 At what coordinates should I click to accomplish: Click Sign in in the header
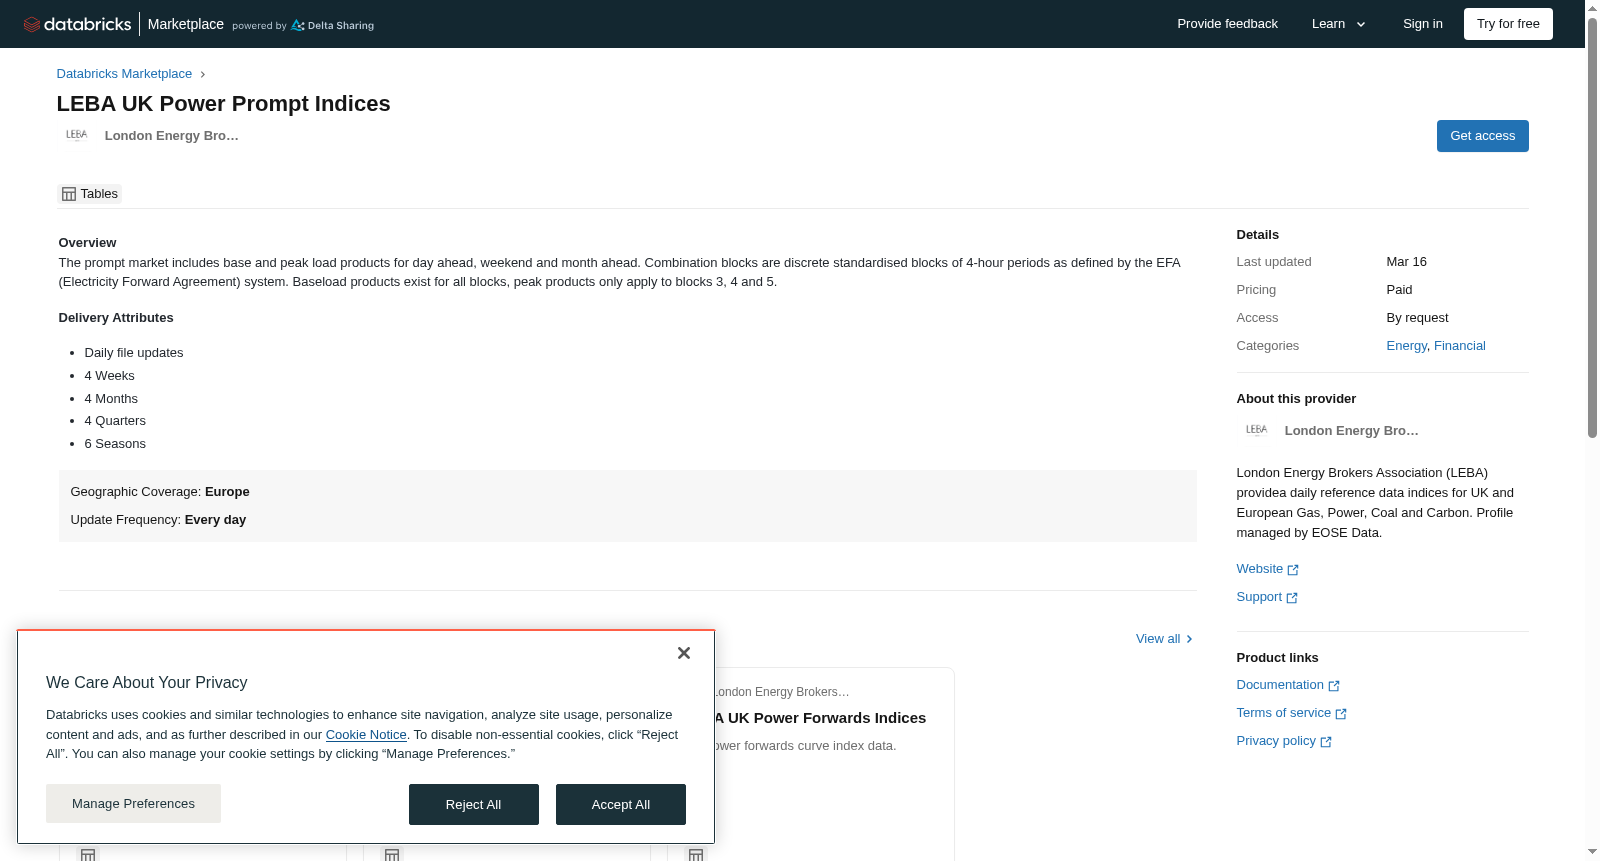coord(1422,24)
